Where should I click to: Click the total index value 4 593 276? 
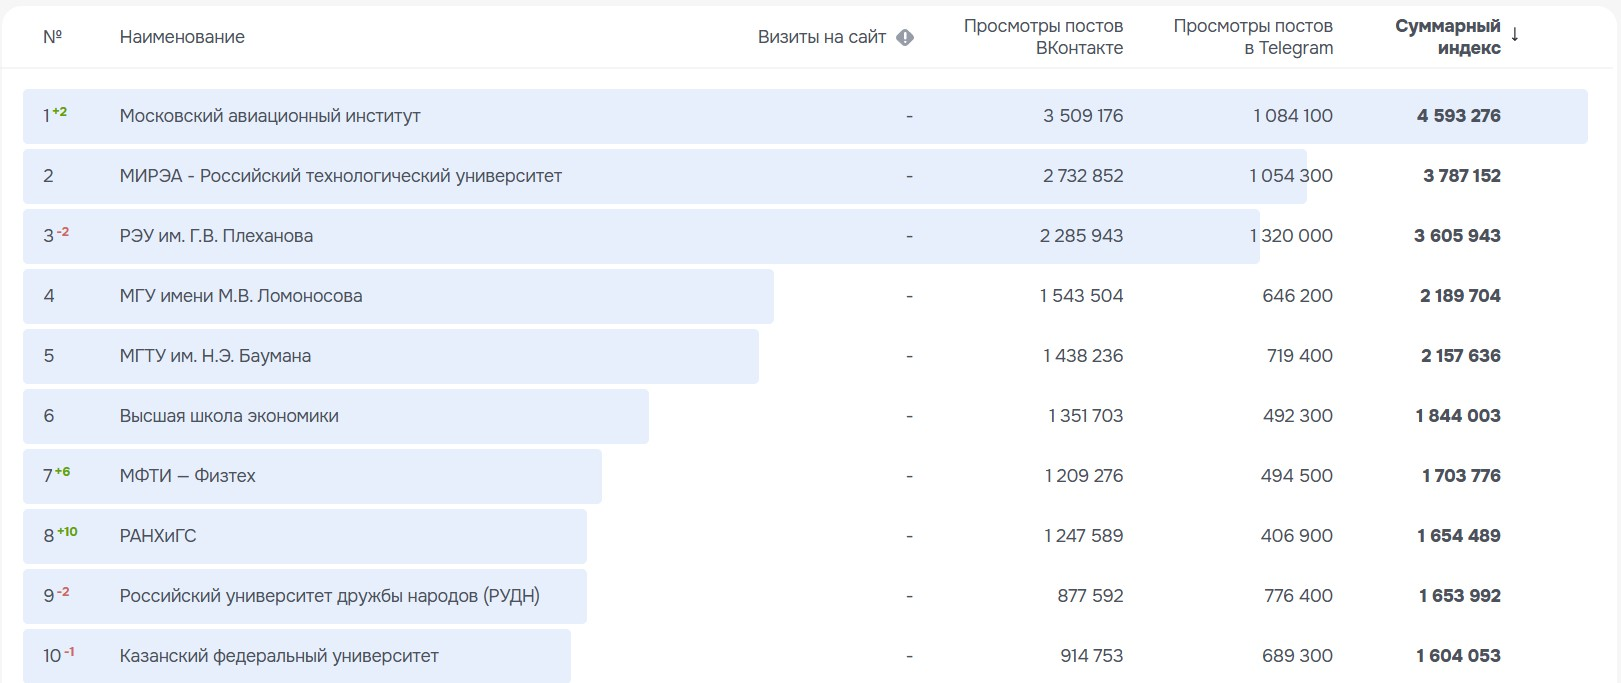click(1458, 116)
